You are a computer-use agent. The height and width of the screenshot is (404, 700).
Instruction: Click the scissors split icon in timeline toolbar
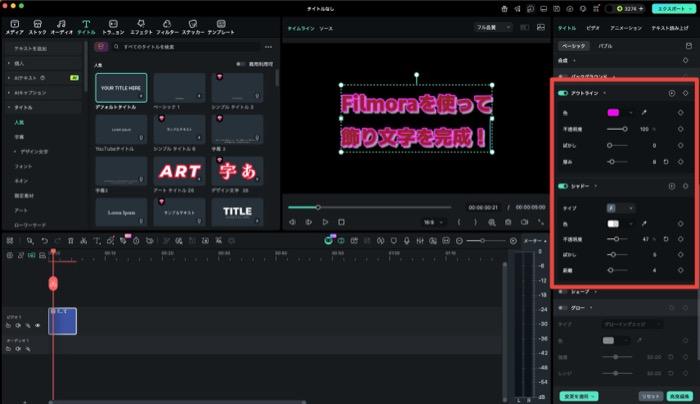click(x=83, y=241)
